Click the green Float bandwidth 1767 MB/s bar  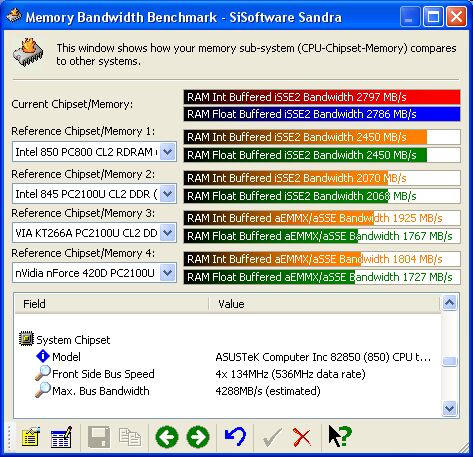pyautogui.click(x=322, y=236)
